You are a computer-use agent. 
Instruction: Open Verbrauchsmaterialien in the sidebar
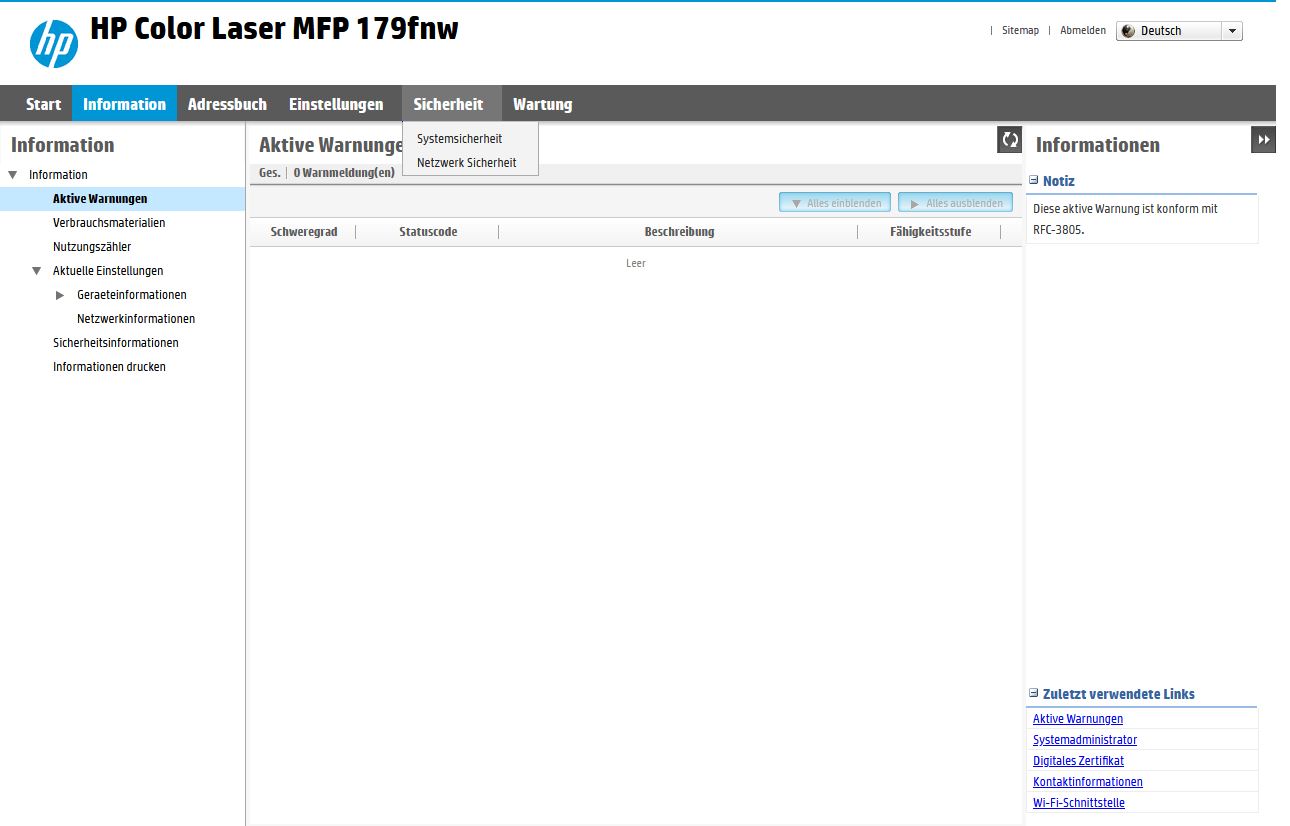pyautogui.click(x=109, y=223)
